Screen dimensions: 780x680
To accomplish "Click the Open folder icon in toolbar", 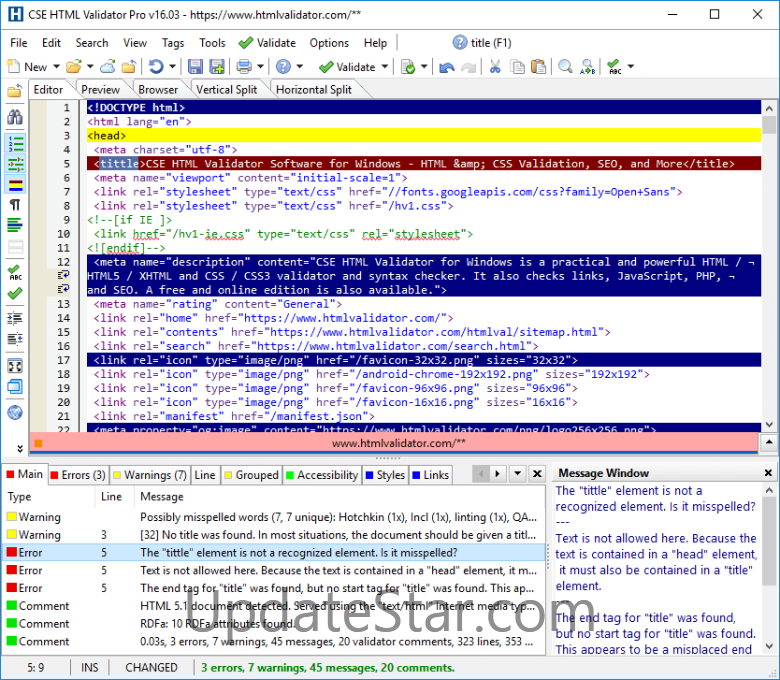I will [74, 67].
